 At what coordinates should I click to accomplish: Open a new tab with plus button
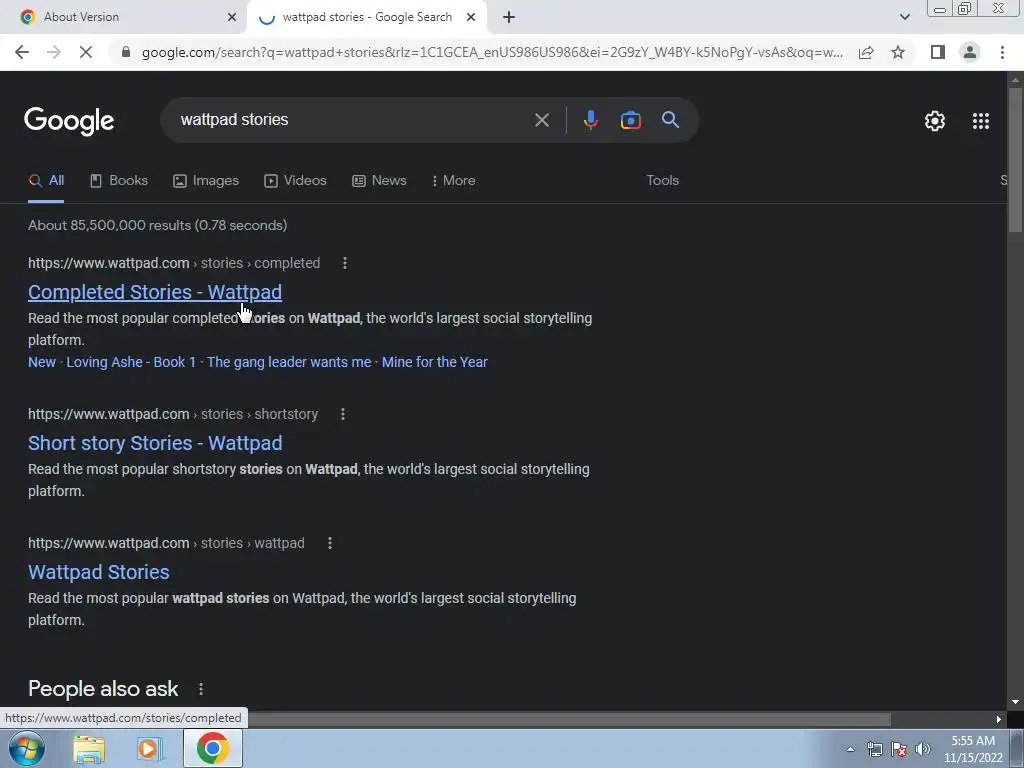coord(509,17)
